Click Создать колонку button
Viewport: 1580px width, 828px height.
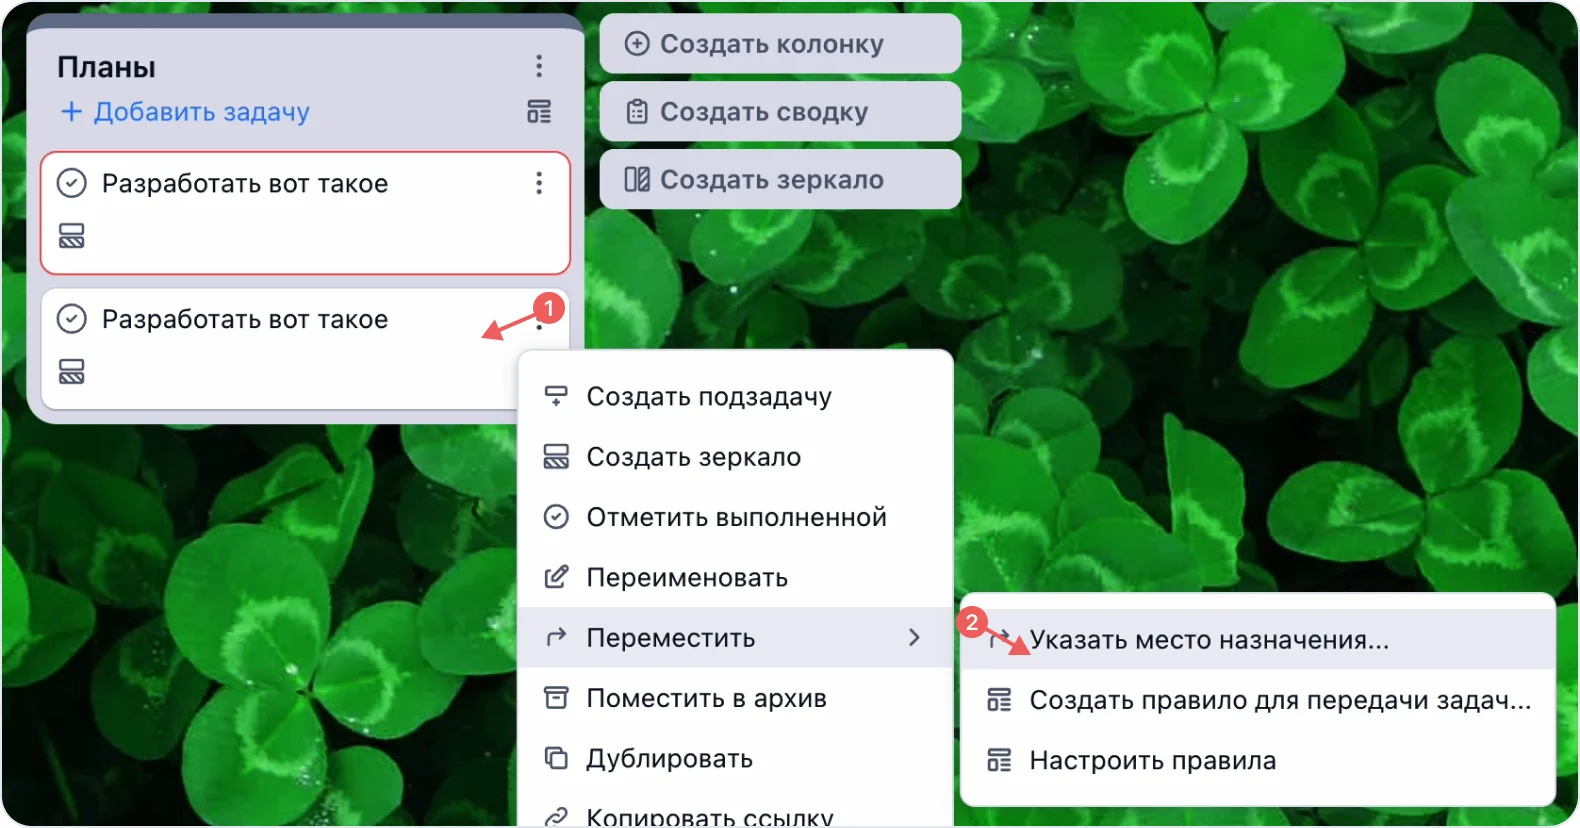(780, 43)
